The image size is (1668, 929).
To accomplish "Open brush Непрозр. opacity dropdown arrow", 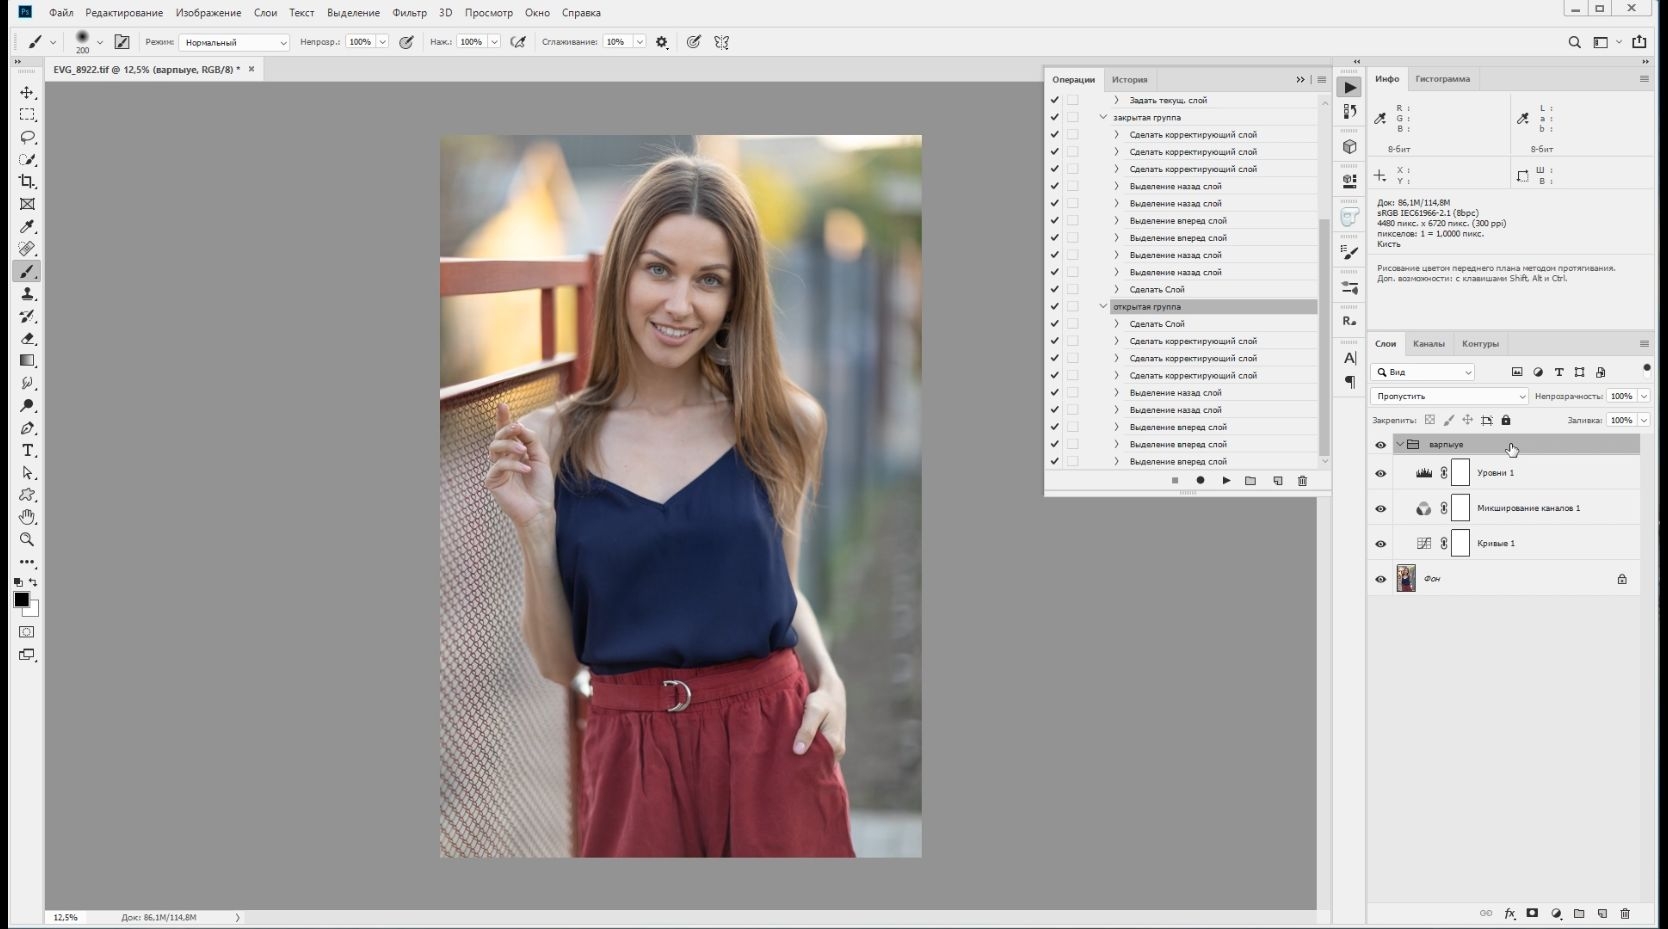I will point(382,42).
